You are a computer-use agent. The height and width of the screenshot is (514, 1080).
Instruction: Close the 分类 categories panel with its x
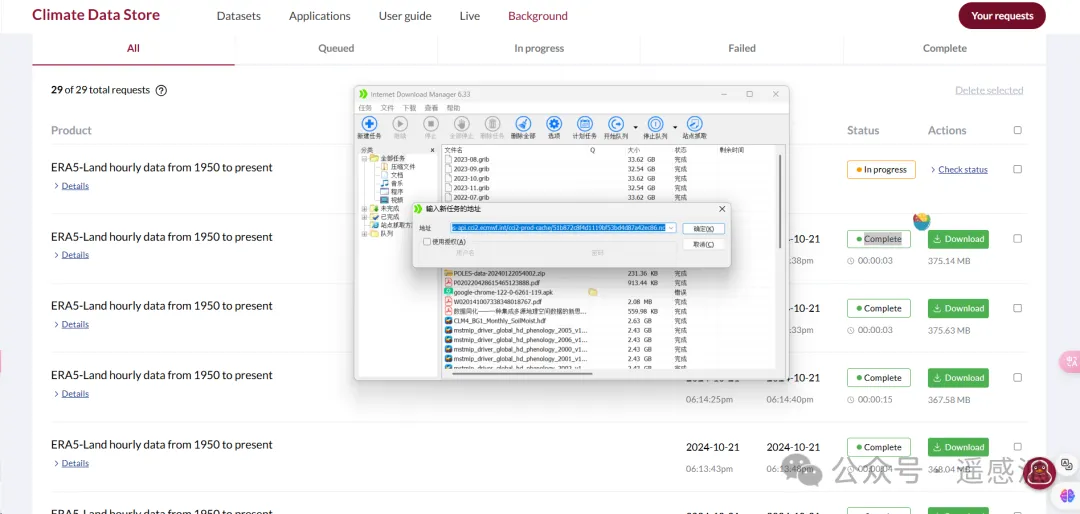point(433,150)
